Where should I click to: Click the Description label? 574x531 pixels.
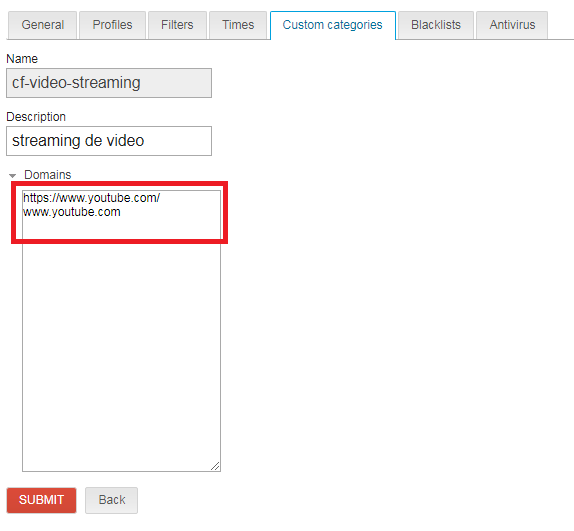click(x=36, y=117)
